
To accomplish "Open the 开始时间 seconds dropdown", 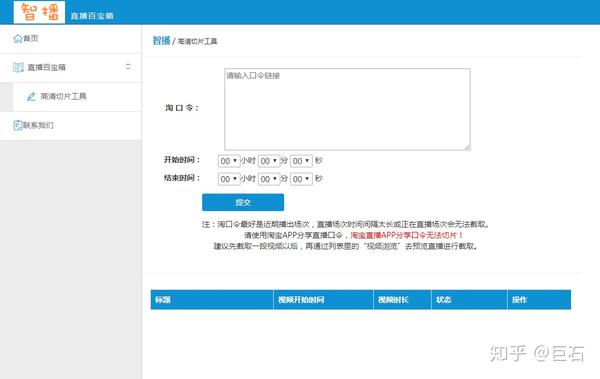I will (x=301, y=161).
